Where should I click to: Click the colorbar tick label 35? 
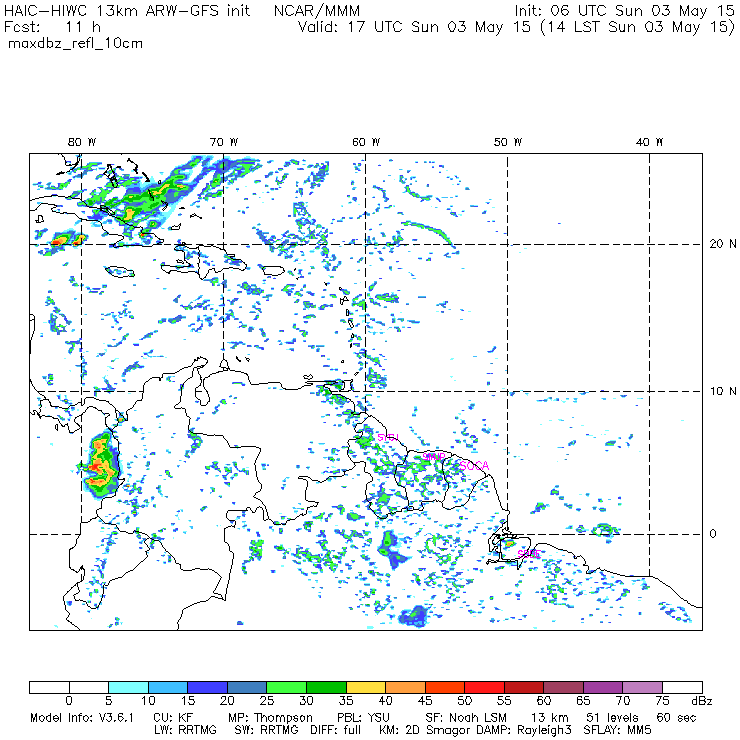tap(346, 701)
